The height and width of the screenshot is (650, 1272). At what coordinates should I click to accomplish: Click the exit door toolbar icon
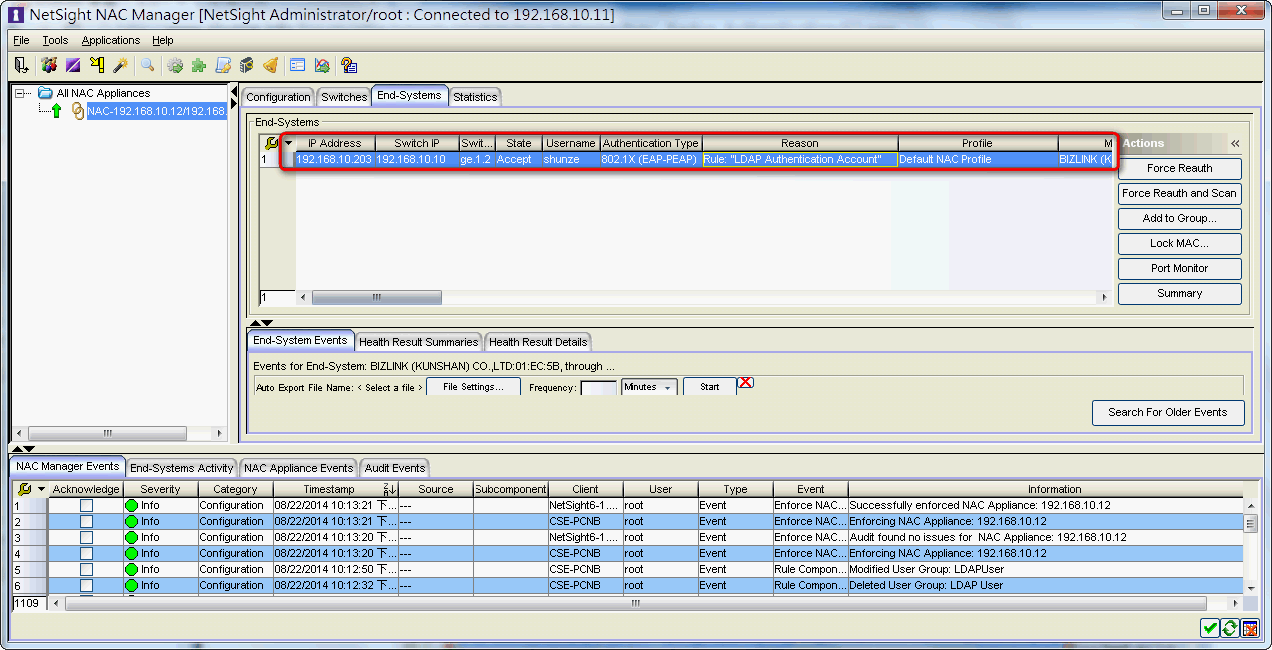coord(21,65)
